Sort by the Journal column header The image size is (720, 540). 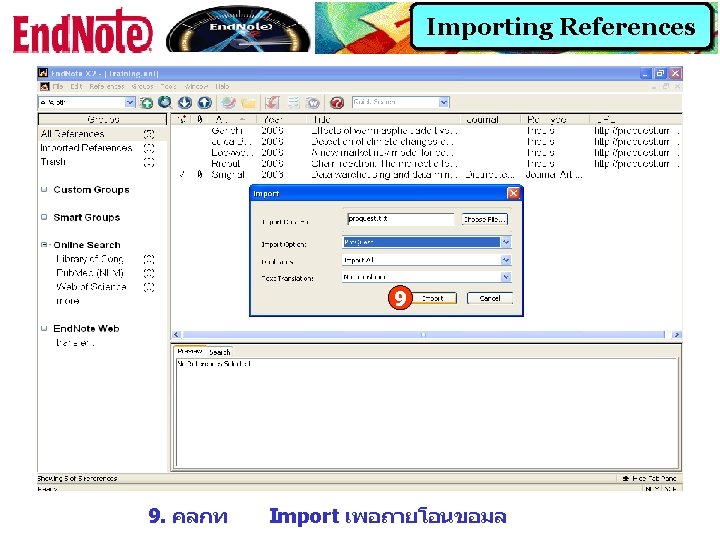point(491,119)
